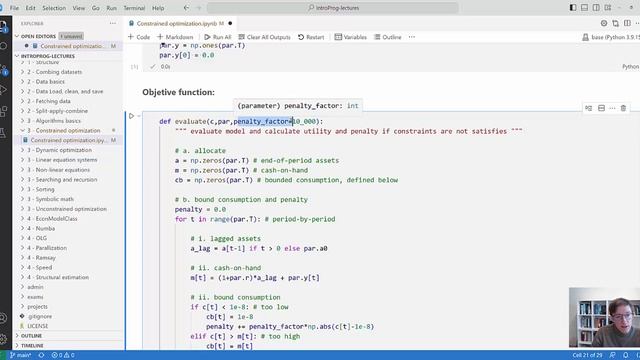Open the LICENSE file
Viewport: 640px width, 360px height.
click(x=38, y=326)
